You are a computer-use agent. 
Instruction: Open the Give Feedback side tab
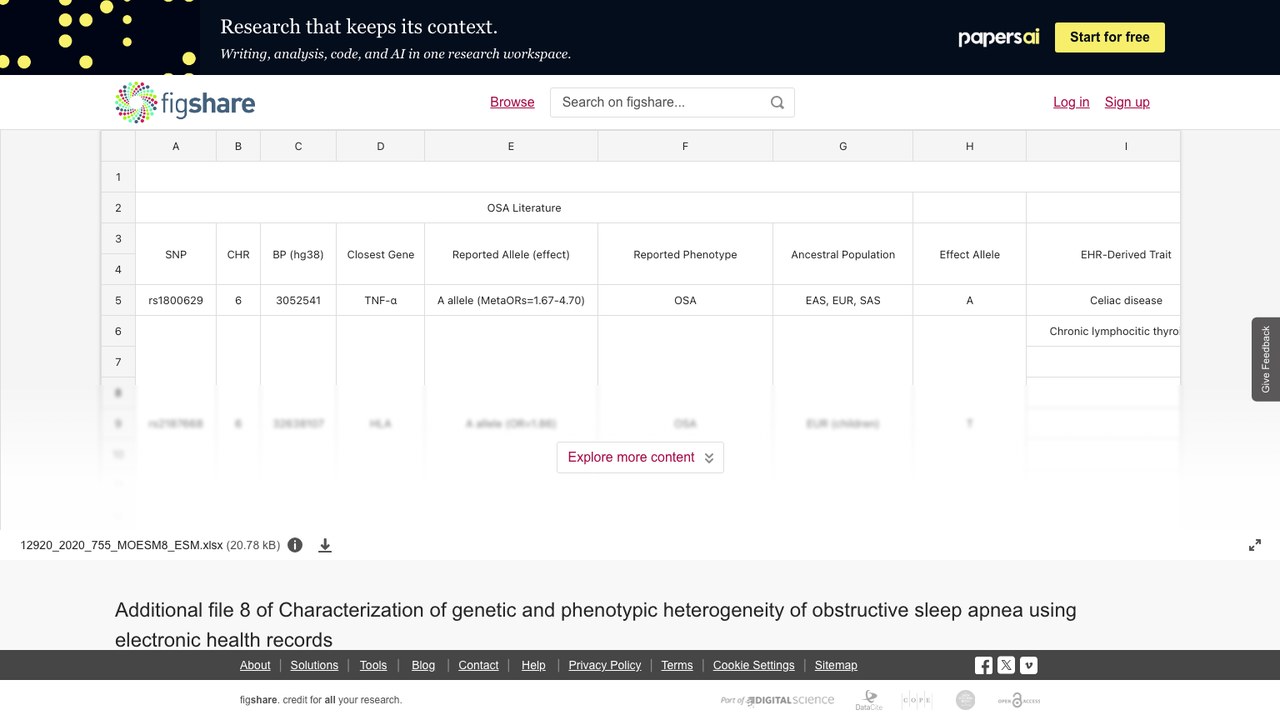point(1266,359)
